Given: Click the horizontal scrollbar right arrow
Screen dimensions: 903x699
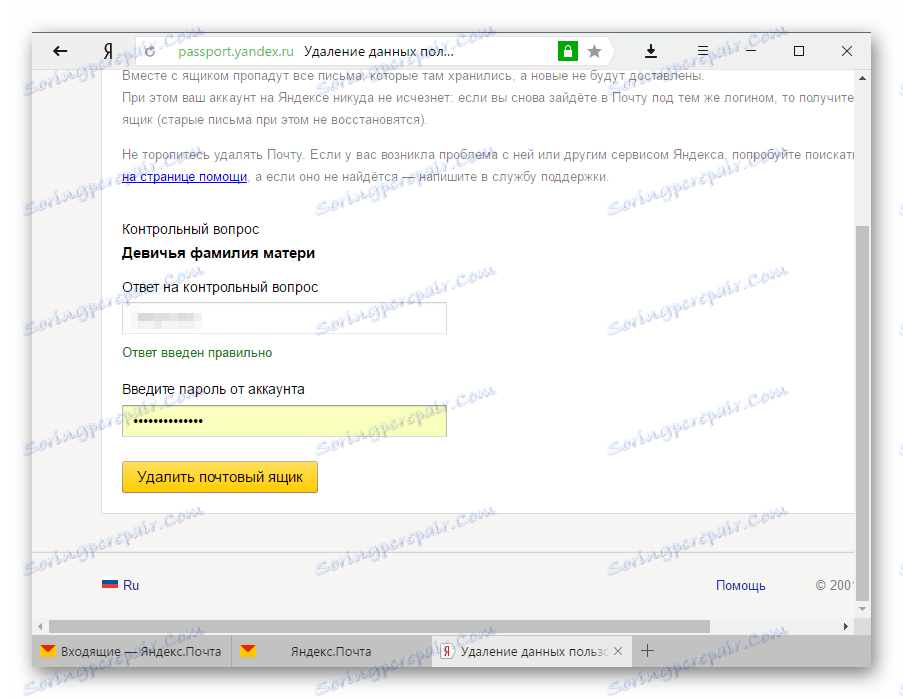Looking at the screenshot, I should tap(845, 626).
